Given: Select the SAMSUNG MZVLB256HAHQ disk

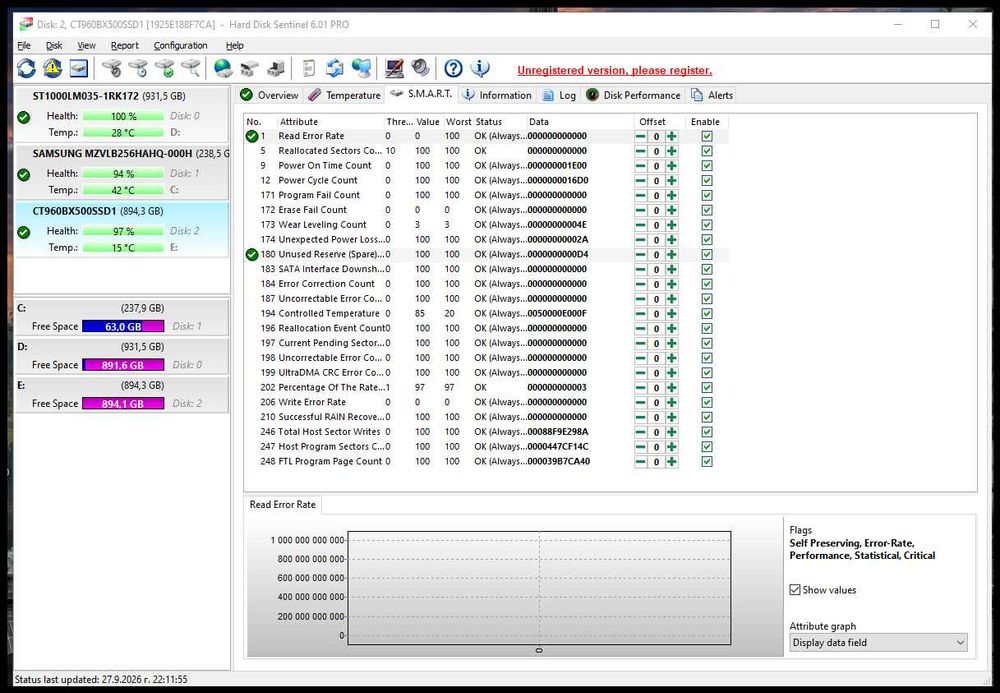Looking at the screenshot, I should [121, 172].
